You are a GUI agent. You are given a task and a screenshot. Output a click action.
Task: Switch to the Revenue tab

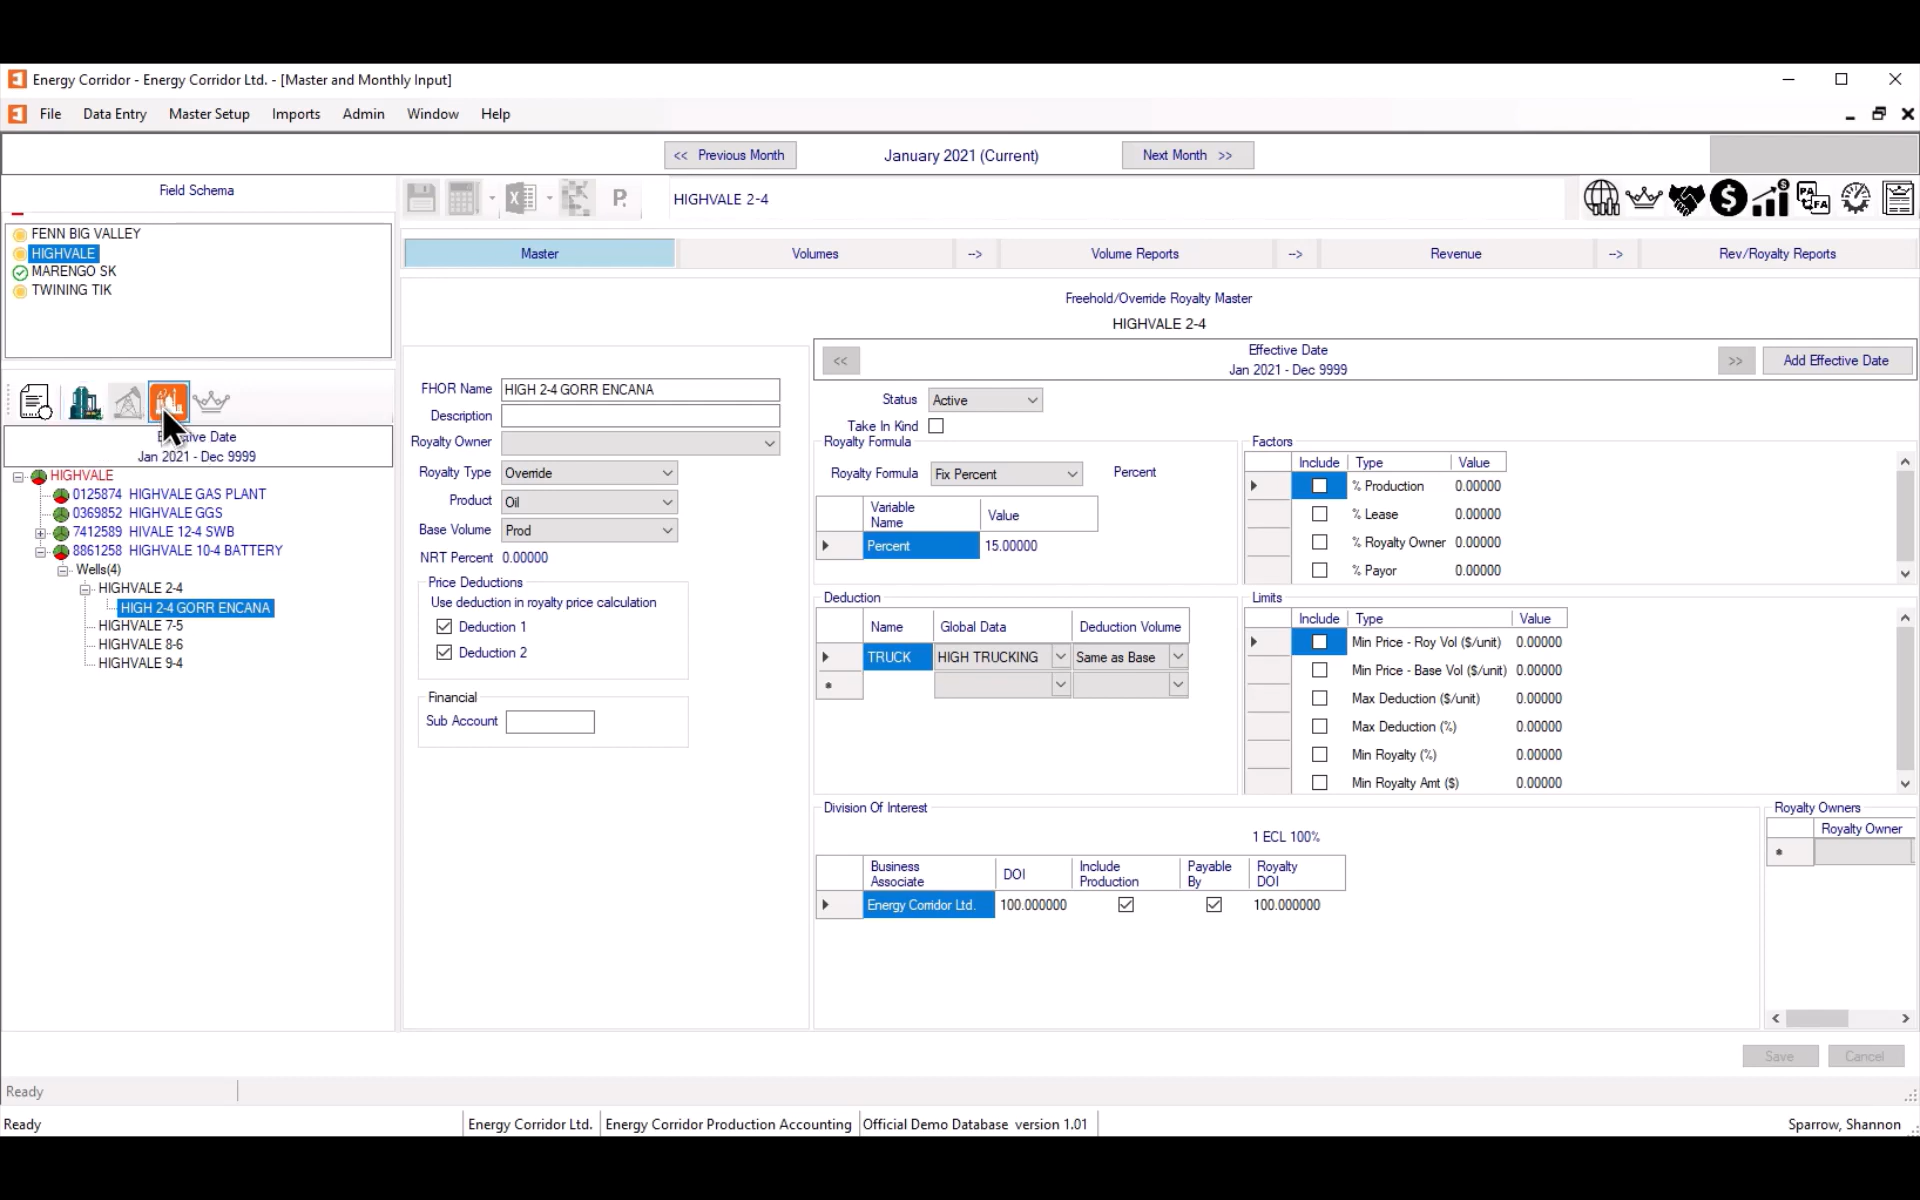tap(1455, 254)
